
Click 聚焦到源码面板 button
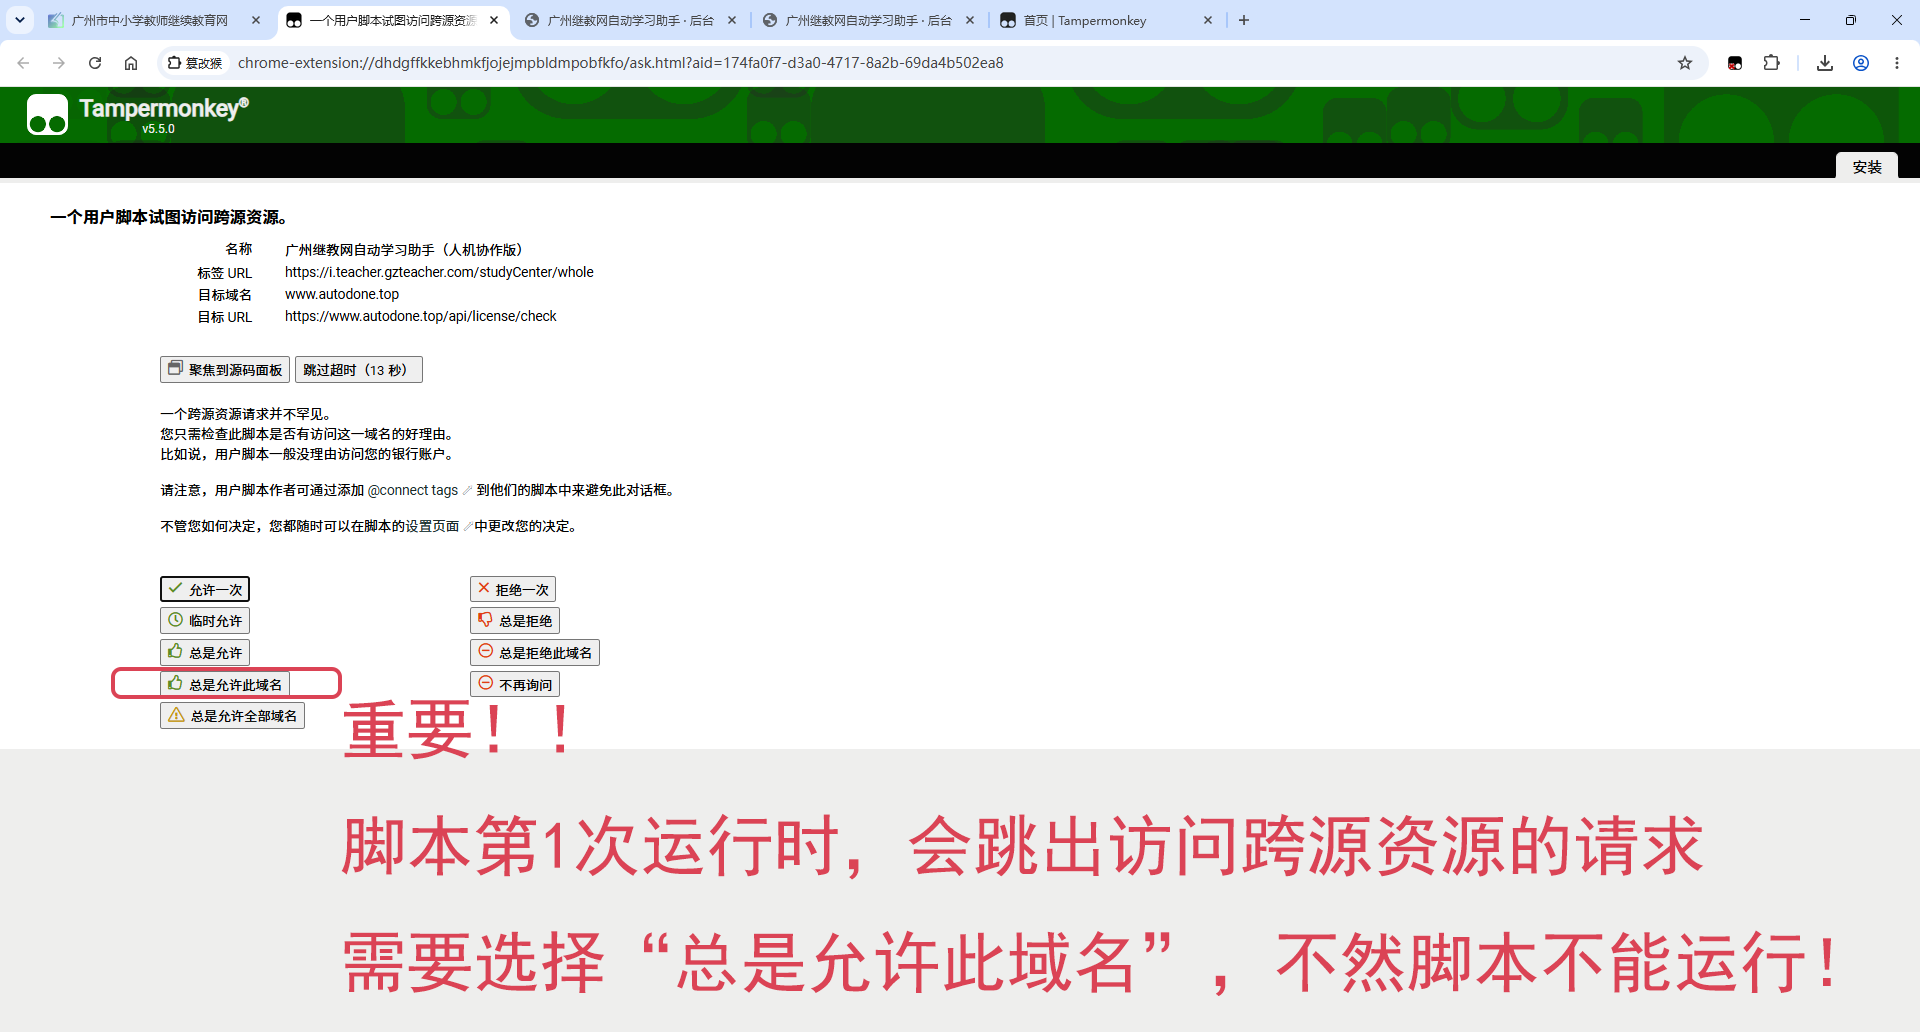pos(225,370)
